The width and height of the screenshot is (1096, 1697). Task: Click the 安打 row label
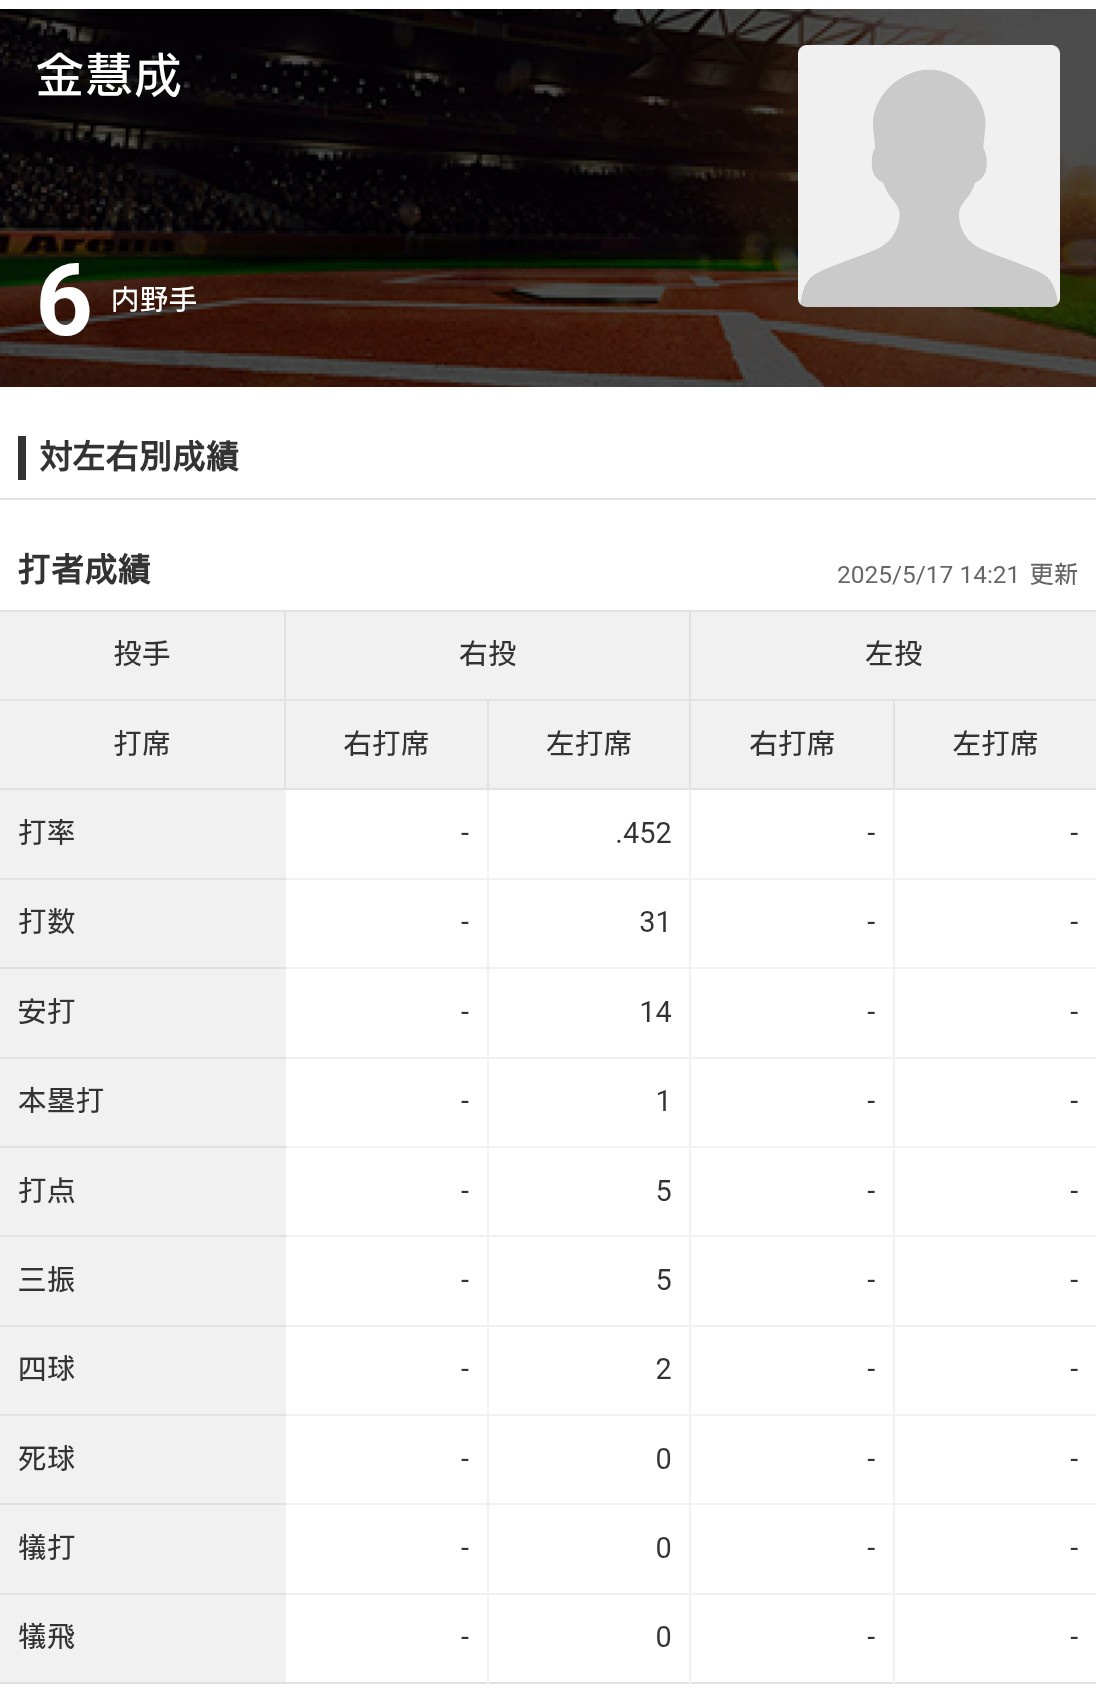coord(47,1012)
